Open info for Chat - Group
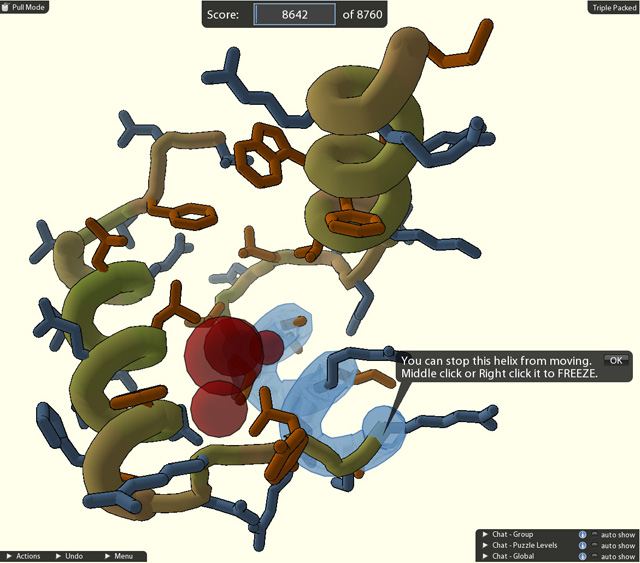The image size is (640, 563). (x=583, y=534)
